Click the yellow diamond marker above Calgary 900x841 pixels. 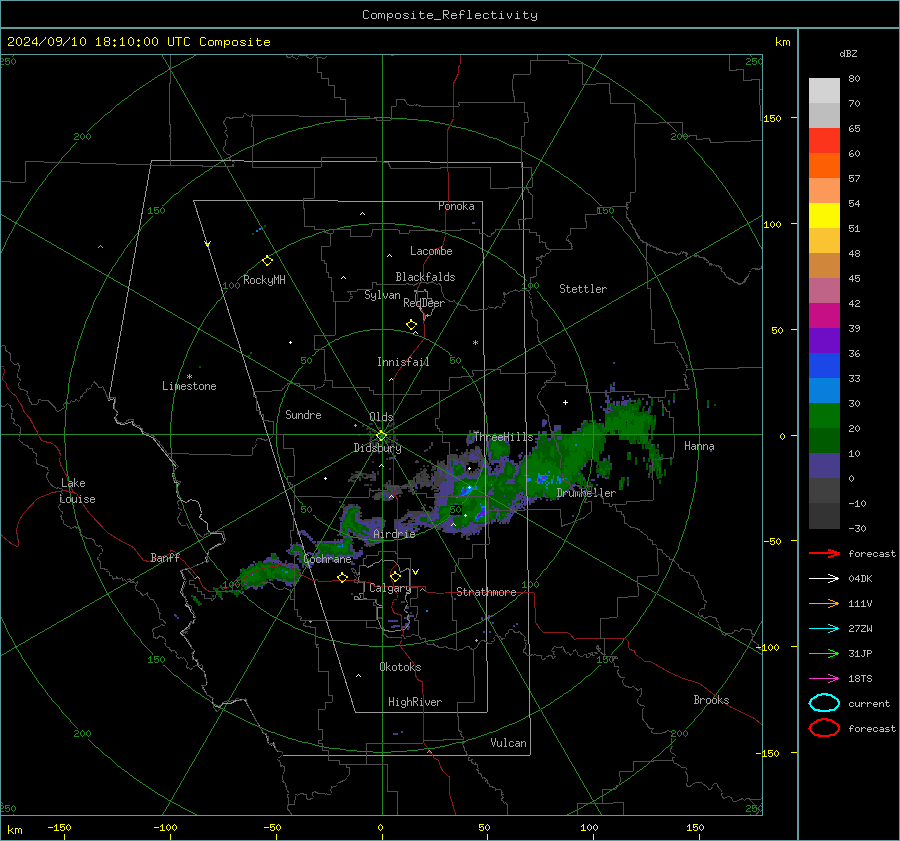pyautogui.click(x=395, y=576)
